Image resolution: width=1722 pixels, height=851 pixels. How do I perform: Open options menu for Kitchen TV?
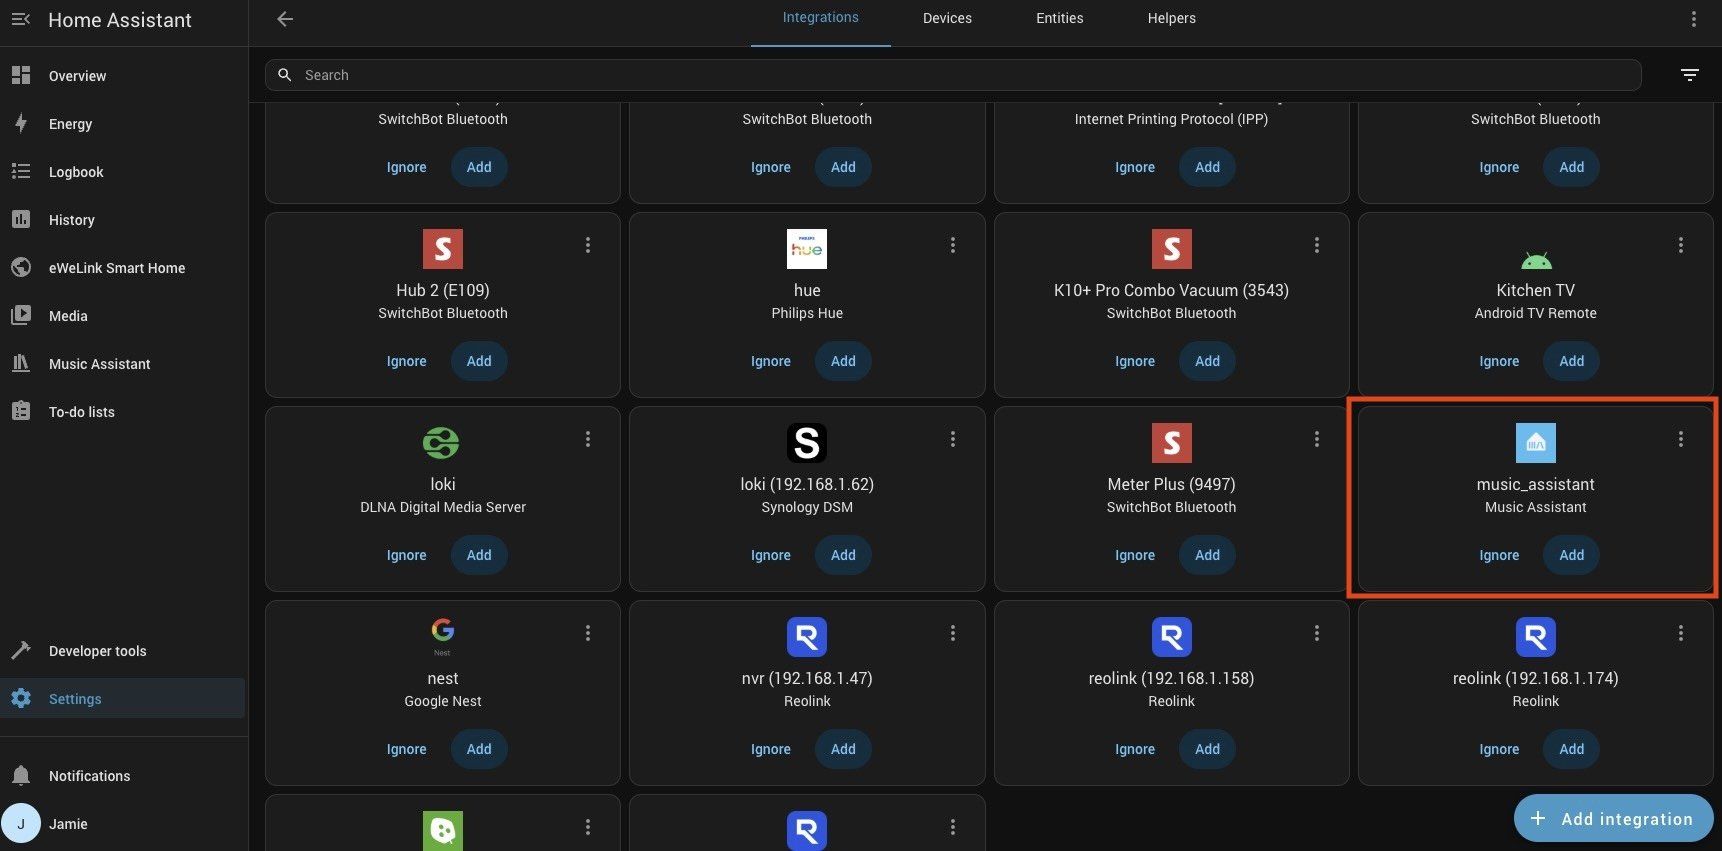click(1681, 245)
